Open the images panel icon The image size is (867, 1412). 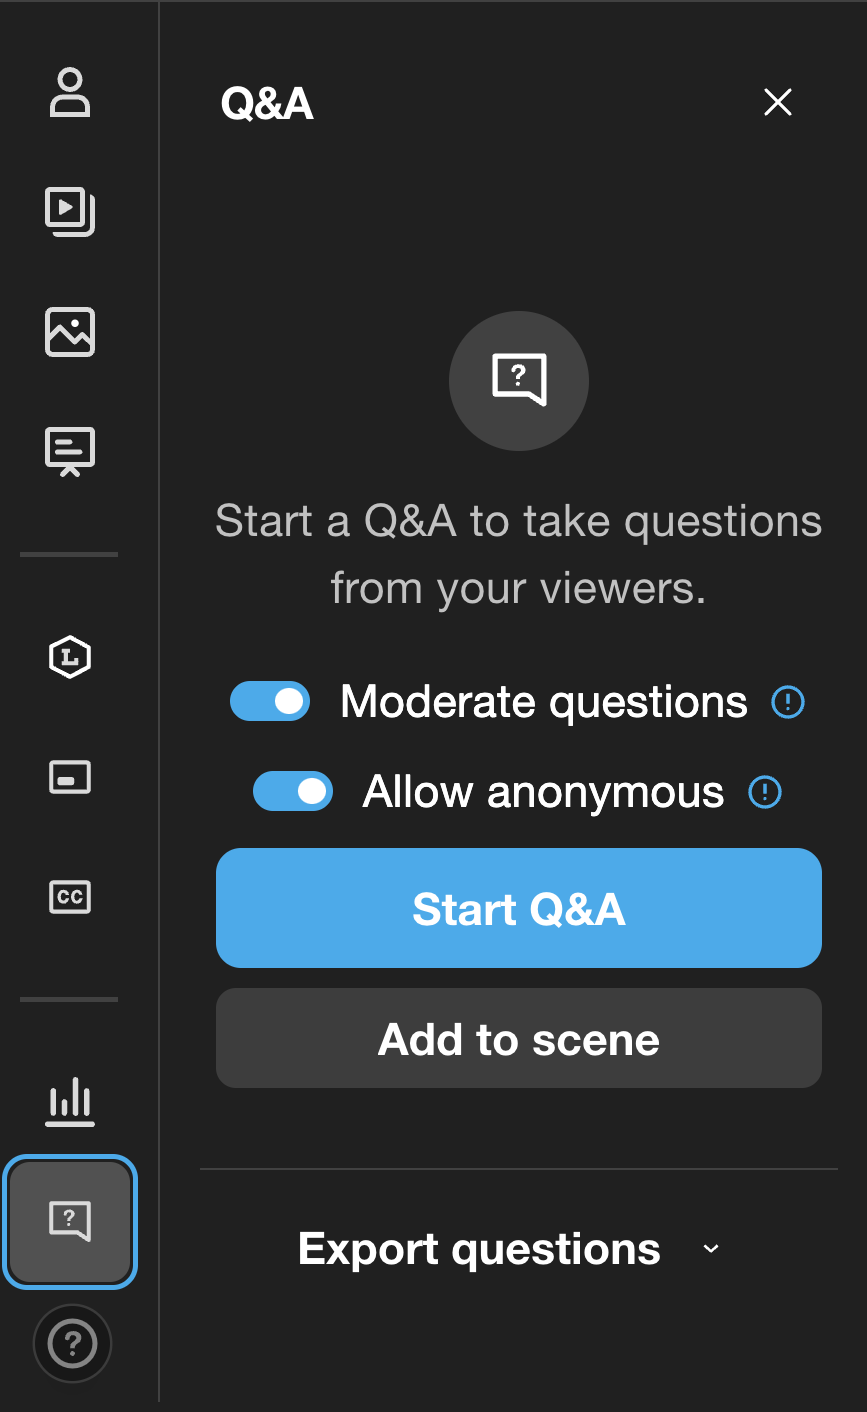coord(70,332)
